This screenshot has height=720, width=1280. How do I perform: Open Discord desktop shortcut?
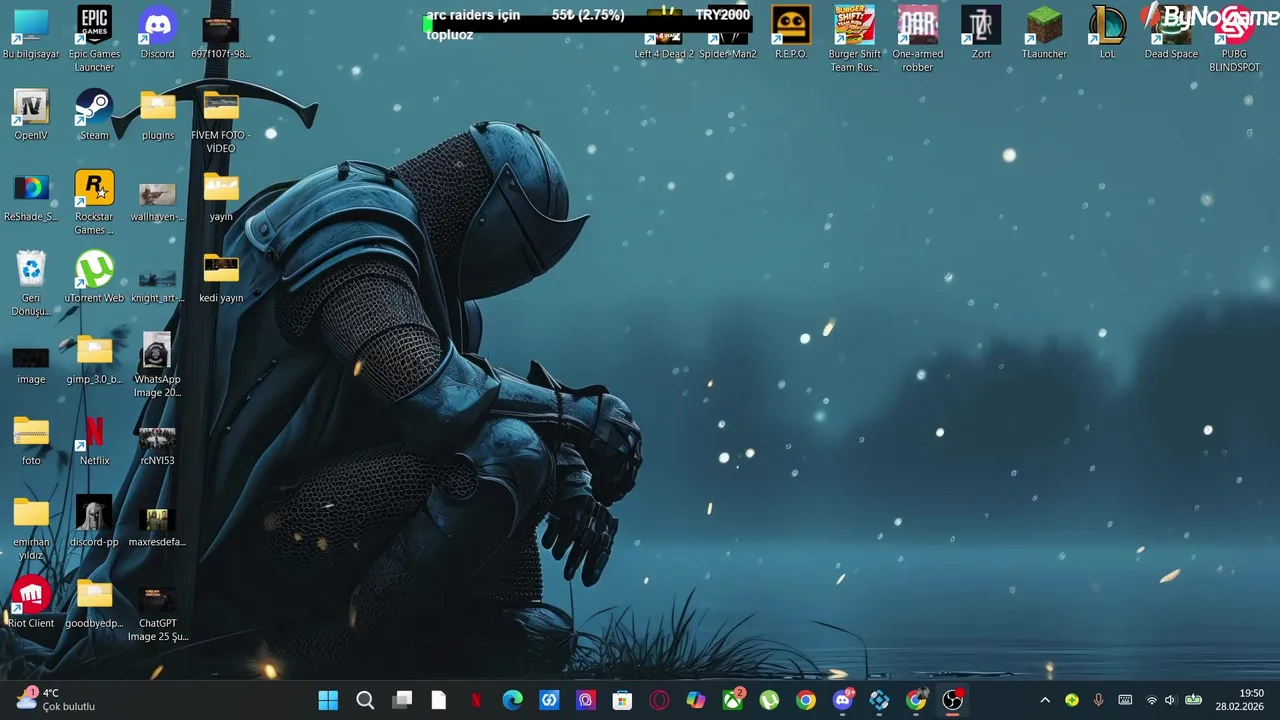coord(157,33)
